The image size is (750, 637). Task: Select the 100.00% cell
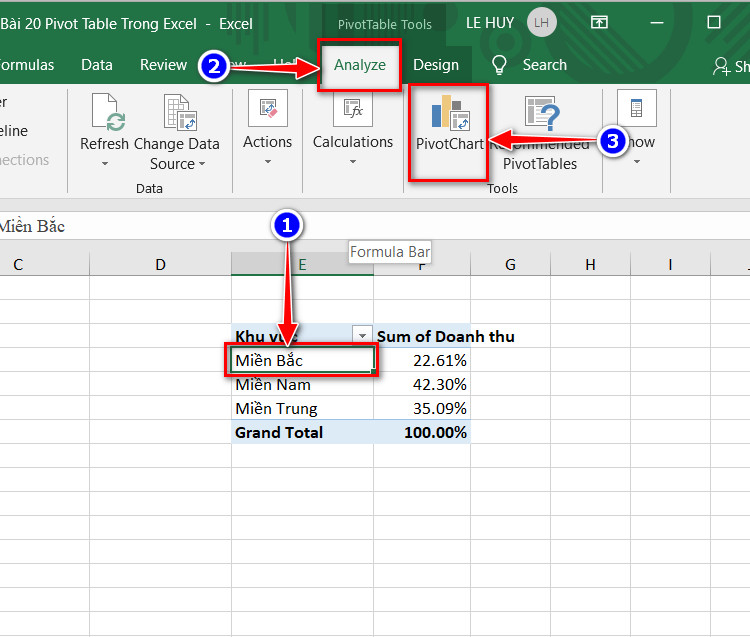(x=422, y=432)
